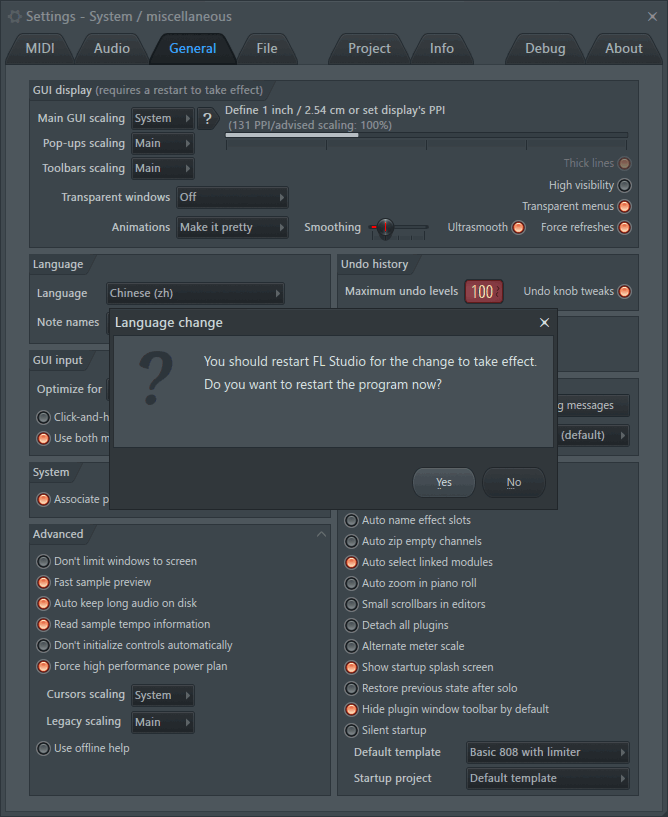The height and width of the screenshot is (817, 668).
Task: Click the Maximum undo levels value field
Action: 483,290
